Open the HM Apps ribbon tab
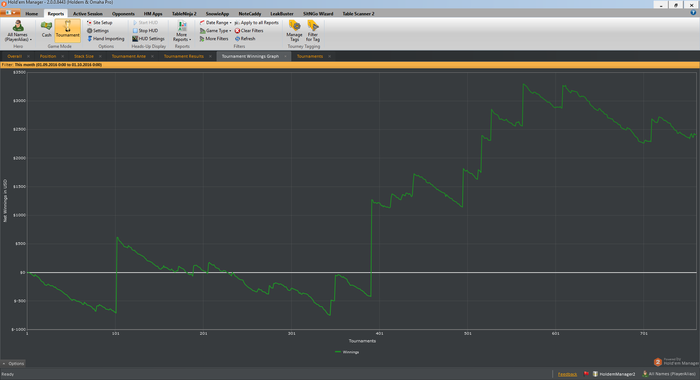 point(153,14)
